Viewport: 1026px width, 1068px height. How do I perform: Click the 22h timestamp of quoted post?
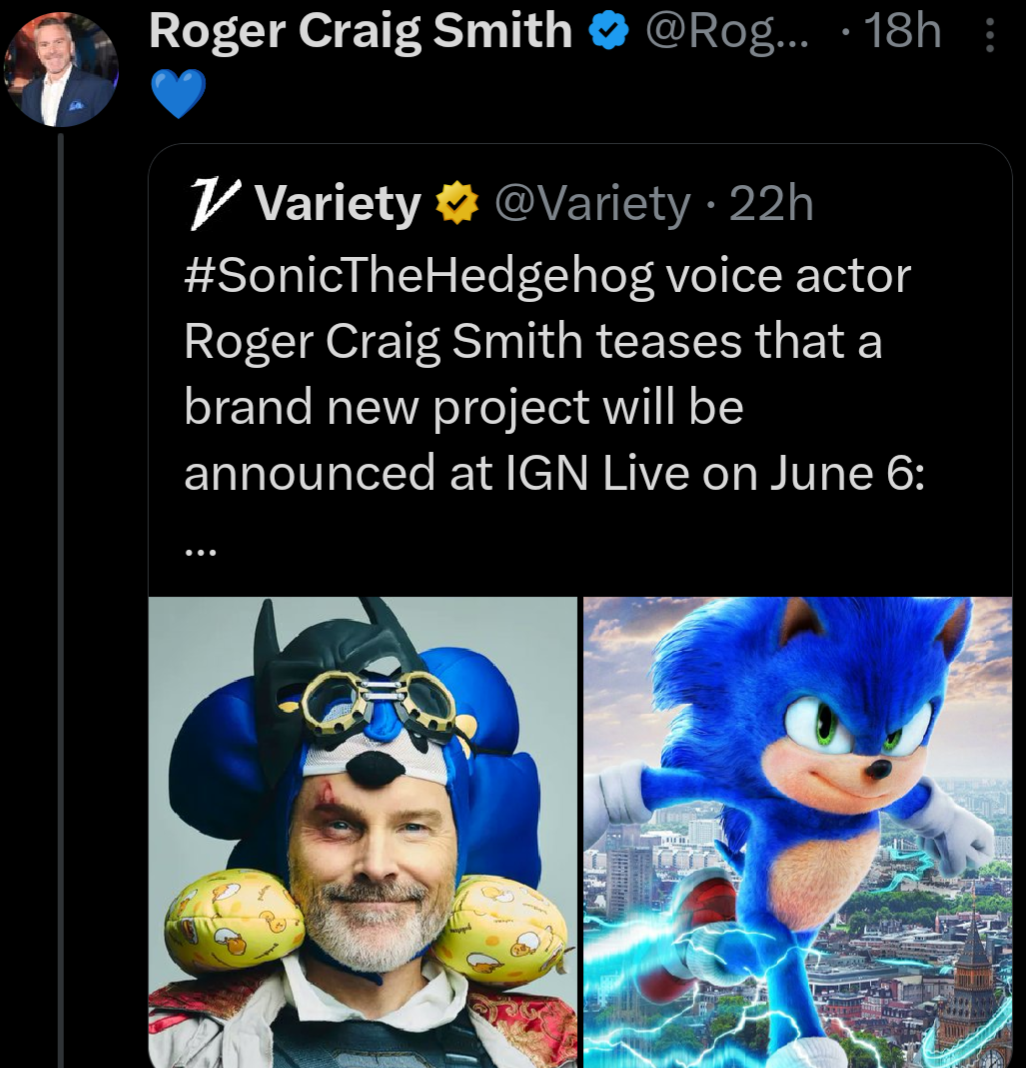click(771, 204)
